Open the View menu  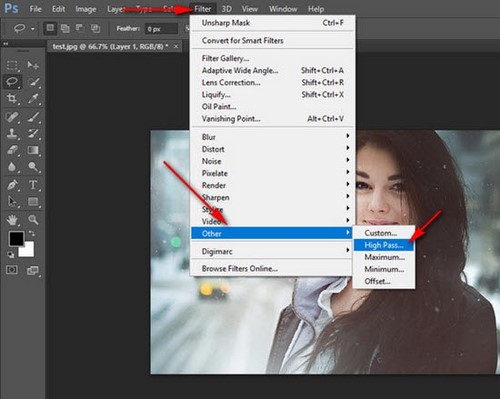pos(250,9)
